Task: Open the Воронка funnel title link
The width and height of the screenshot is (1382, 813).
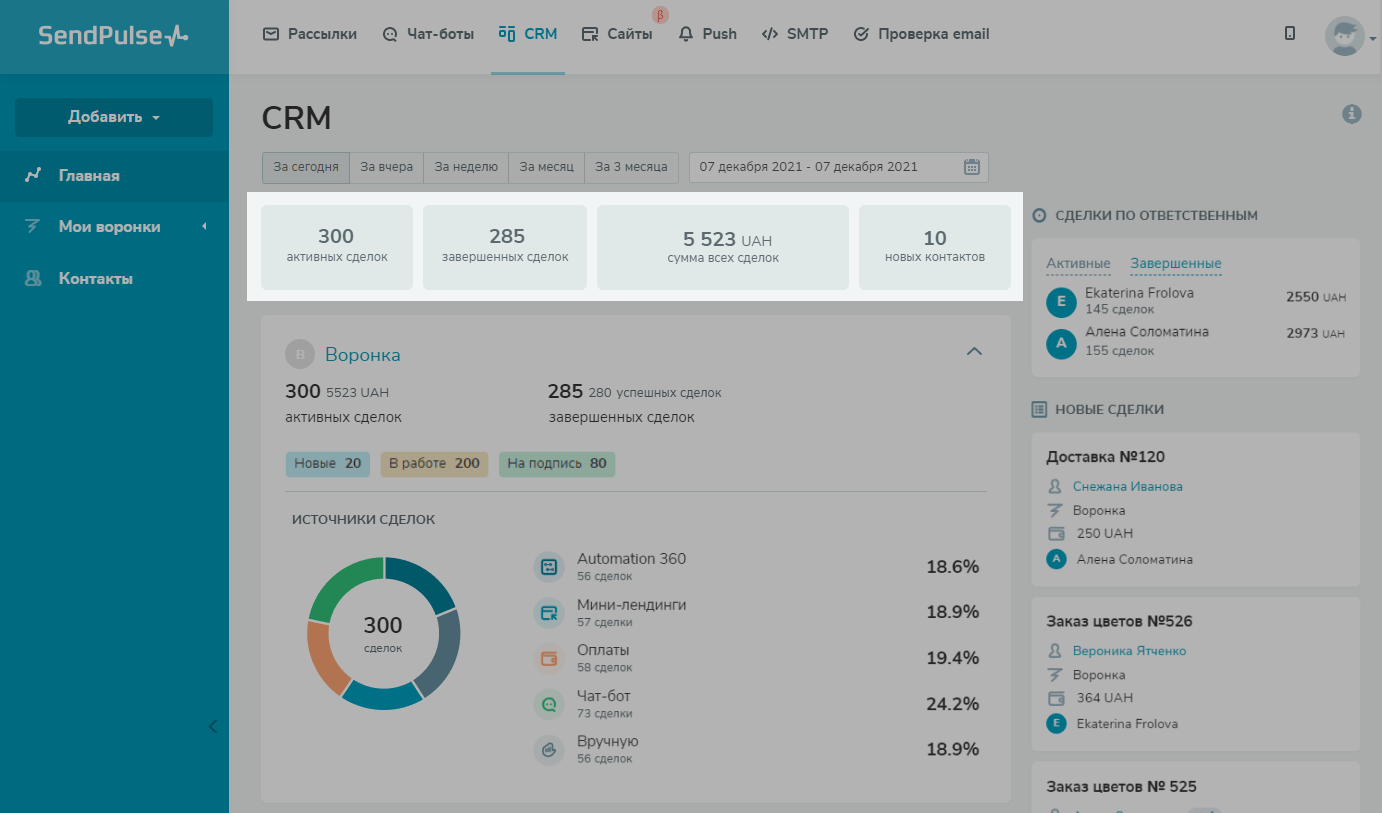Action: (x=362, y=354)
